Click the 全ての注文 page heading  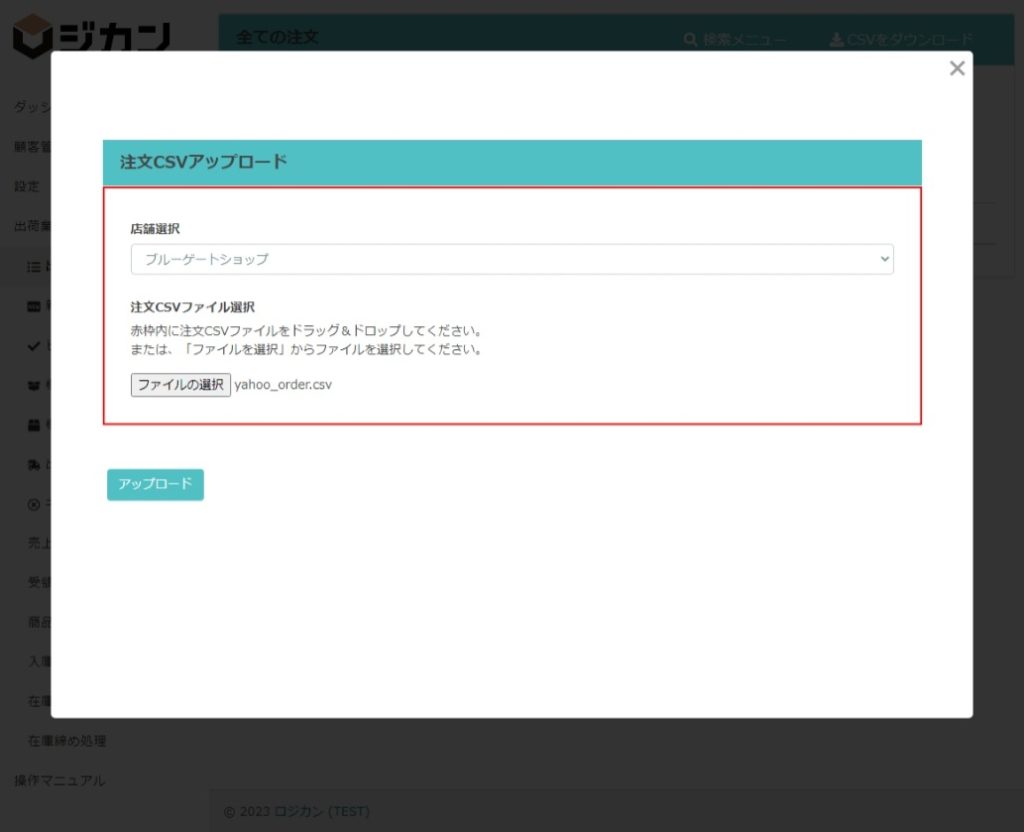pos(277,37)
